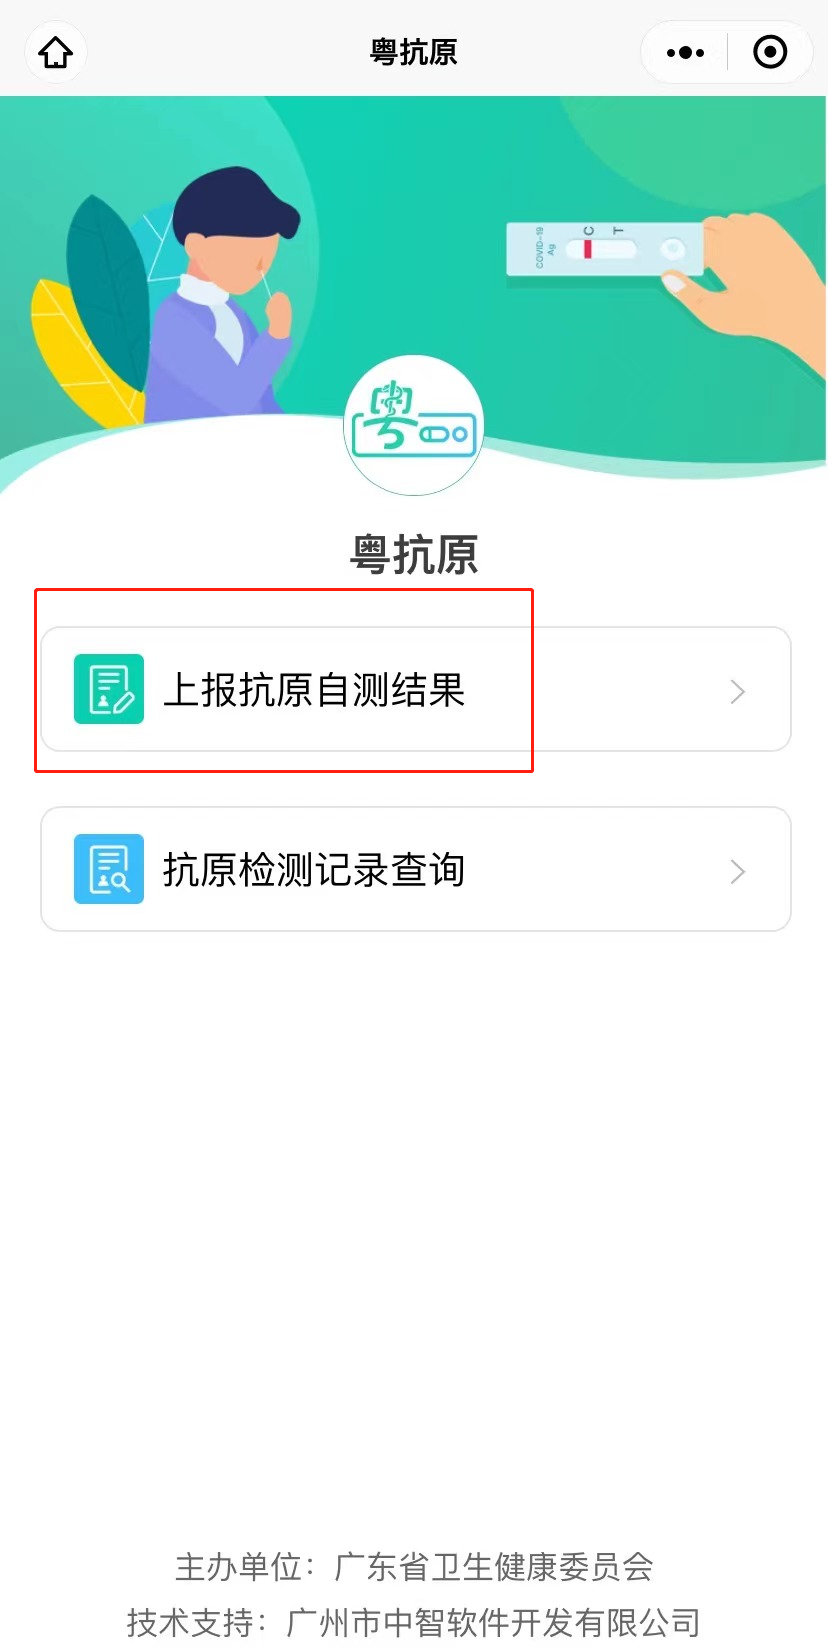The image size is (828, 1652).
Task: Click the round 粤抗原 logo badge
Action: [414, 426]
